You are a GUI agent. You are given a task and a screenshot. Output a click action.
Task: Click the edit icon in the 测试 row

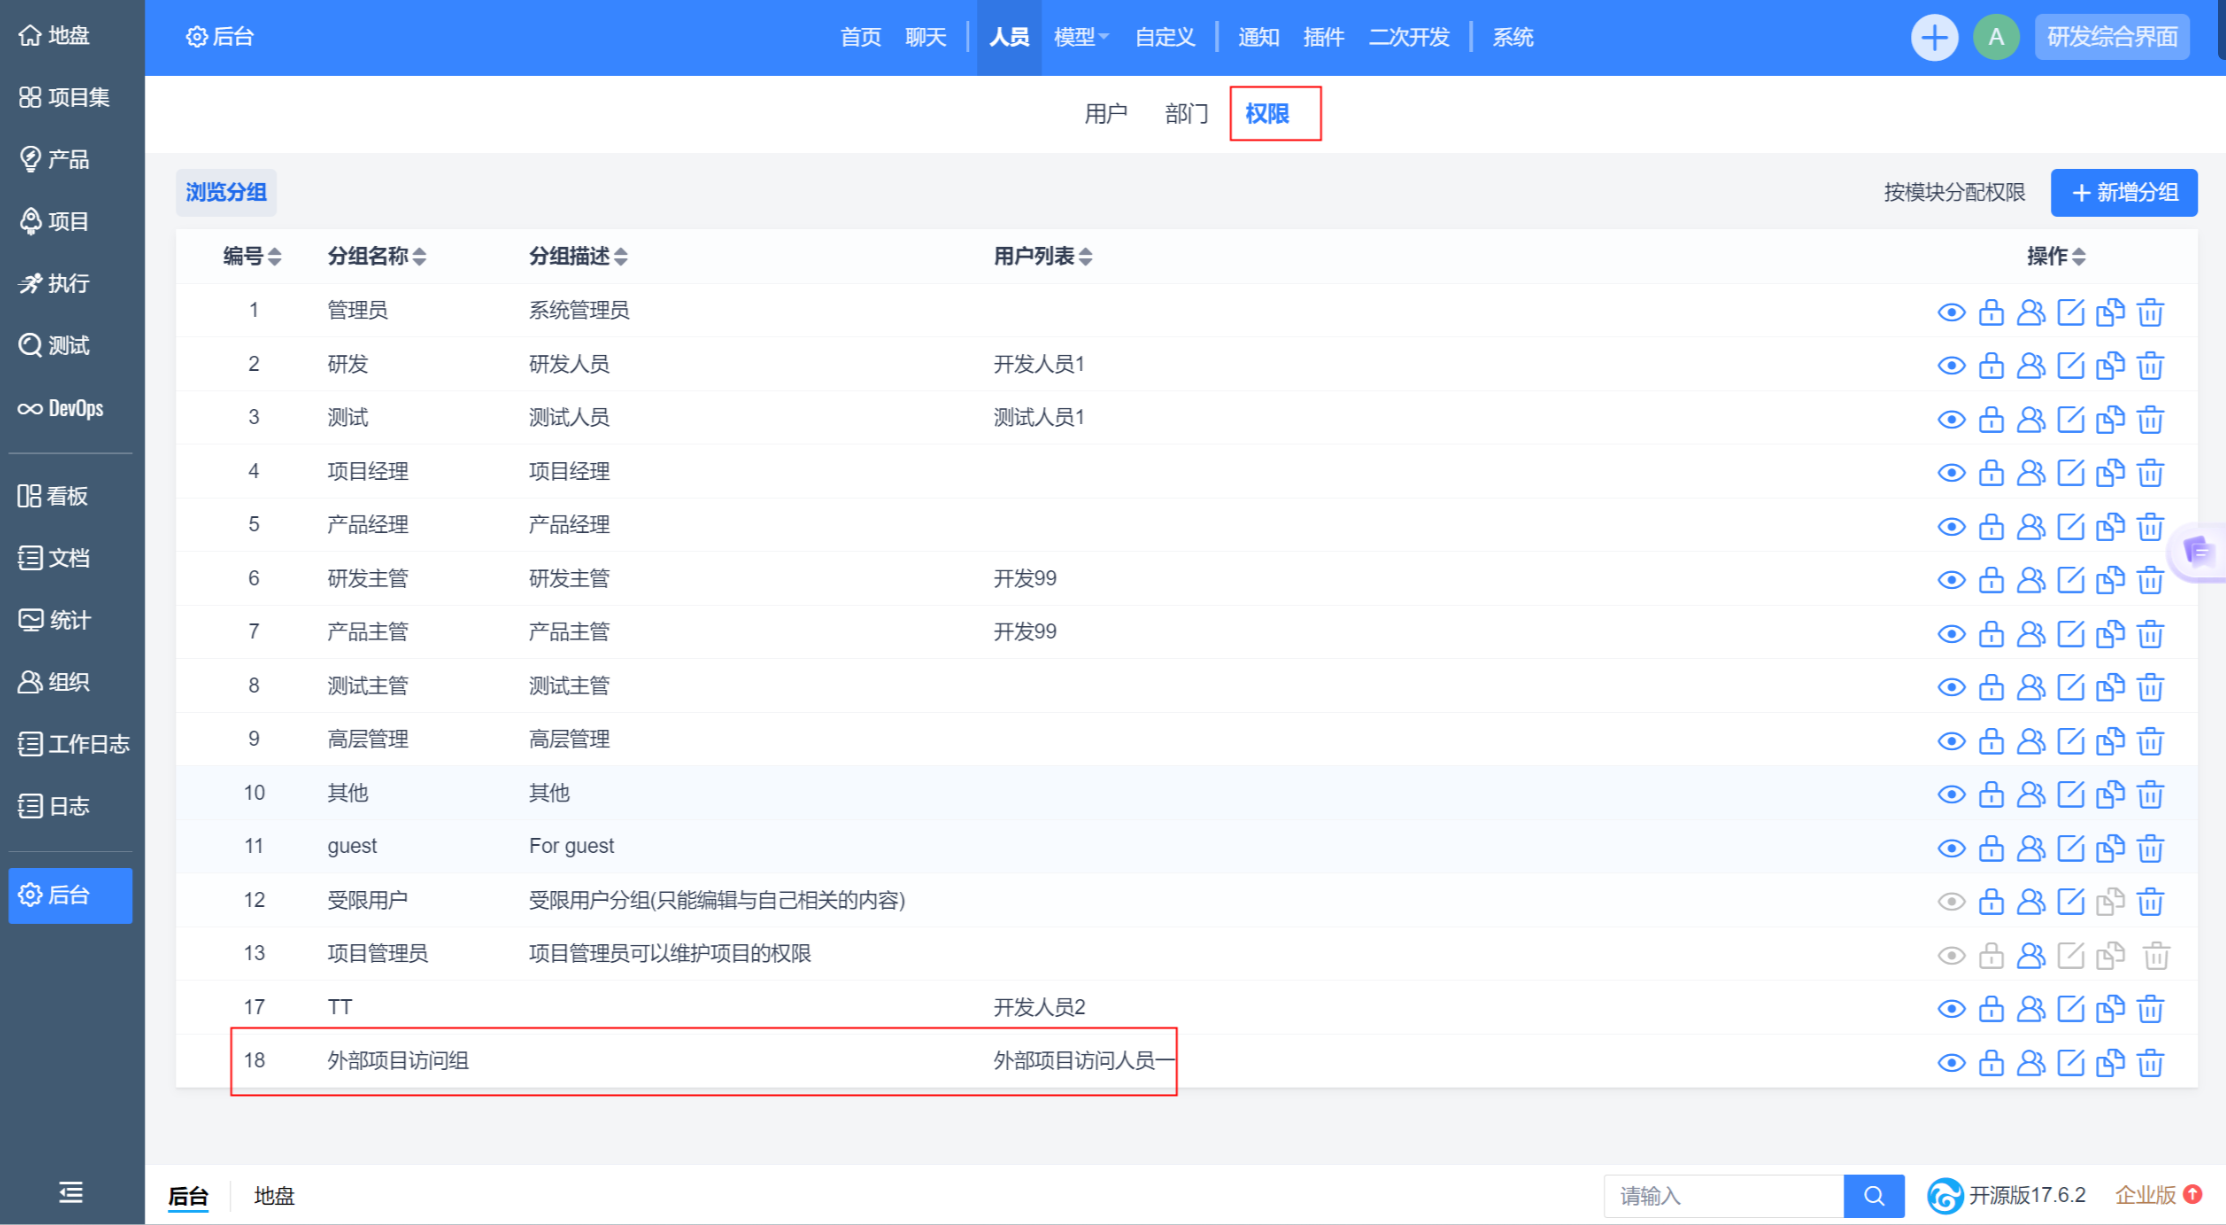(x=2071, y=419)
